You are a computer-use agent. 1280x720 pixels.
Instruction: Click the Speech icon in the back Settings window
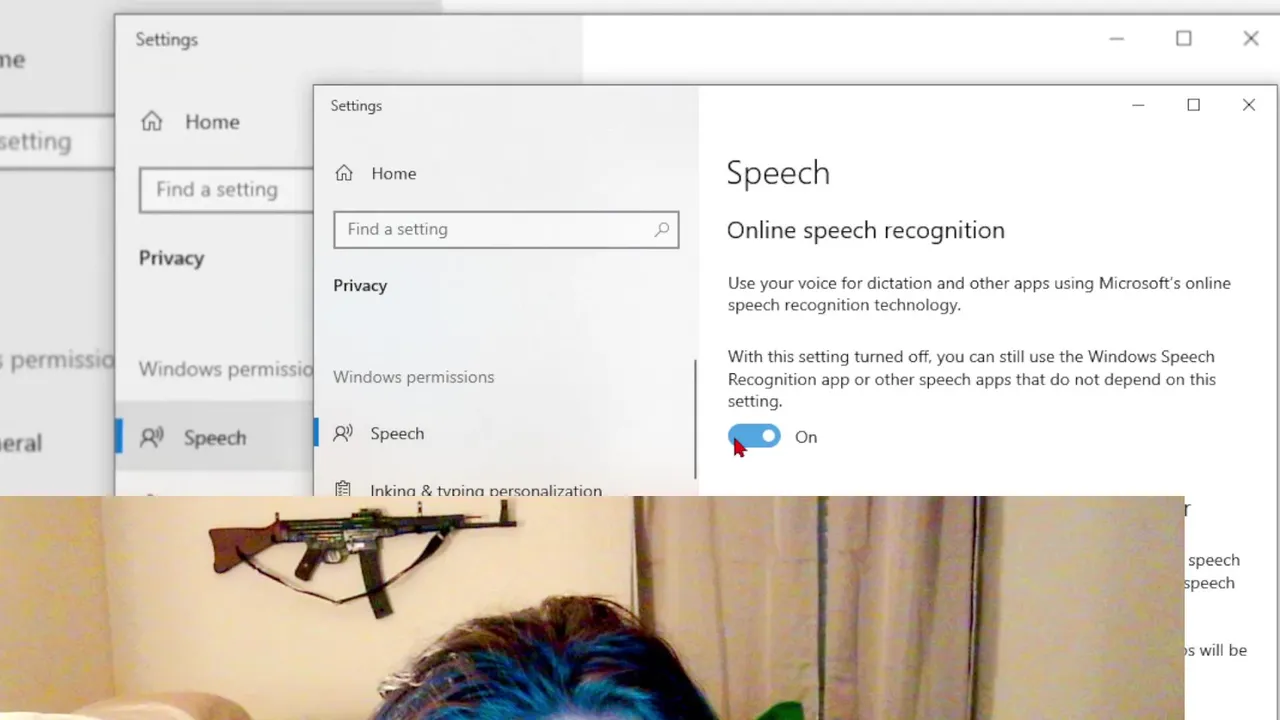(x=152, y=437)
